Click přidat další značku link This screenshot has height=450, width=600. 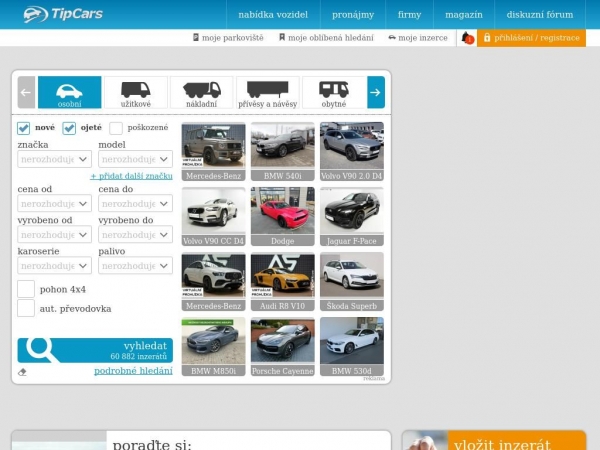pyautogui.click(x=131, y=176)
